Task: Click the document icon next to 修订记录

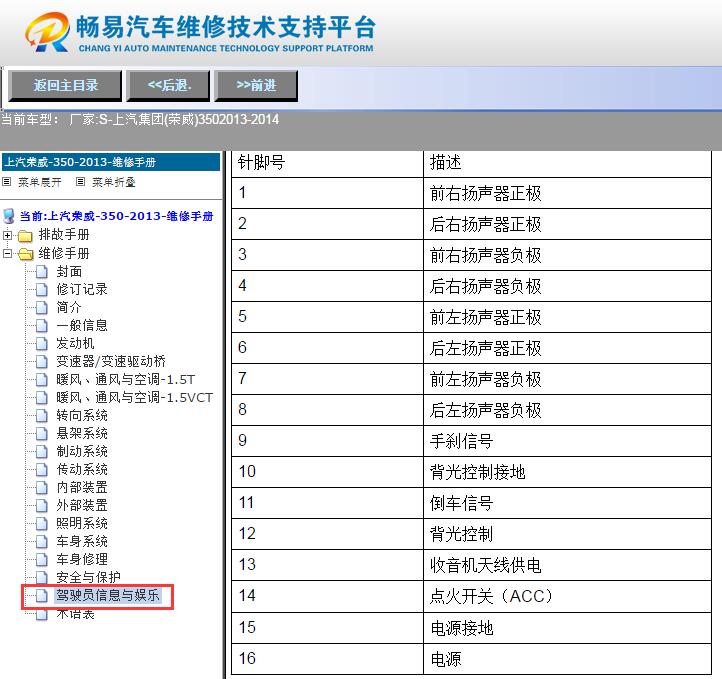Action: point(42,290)
